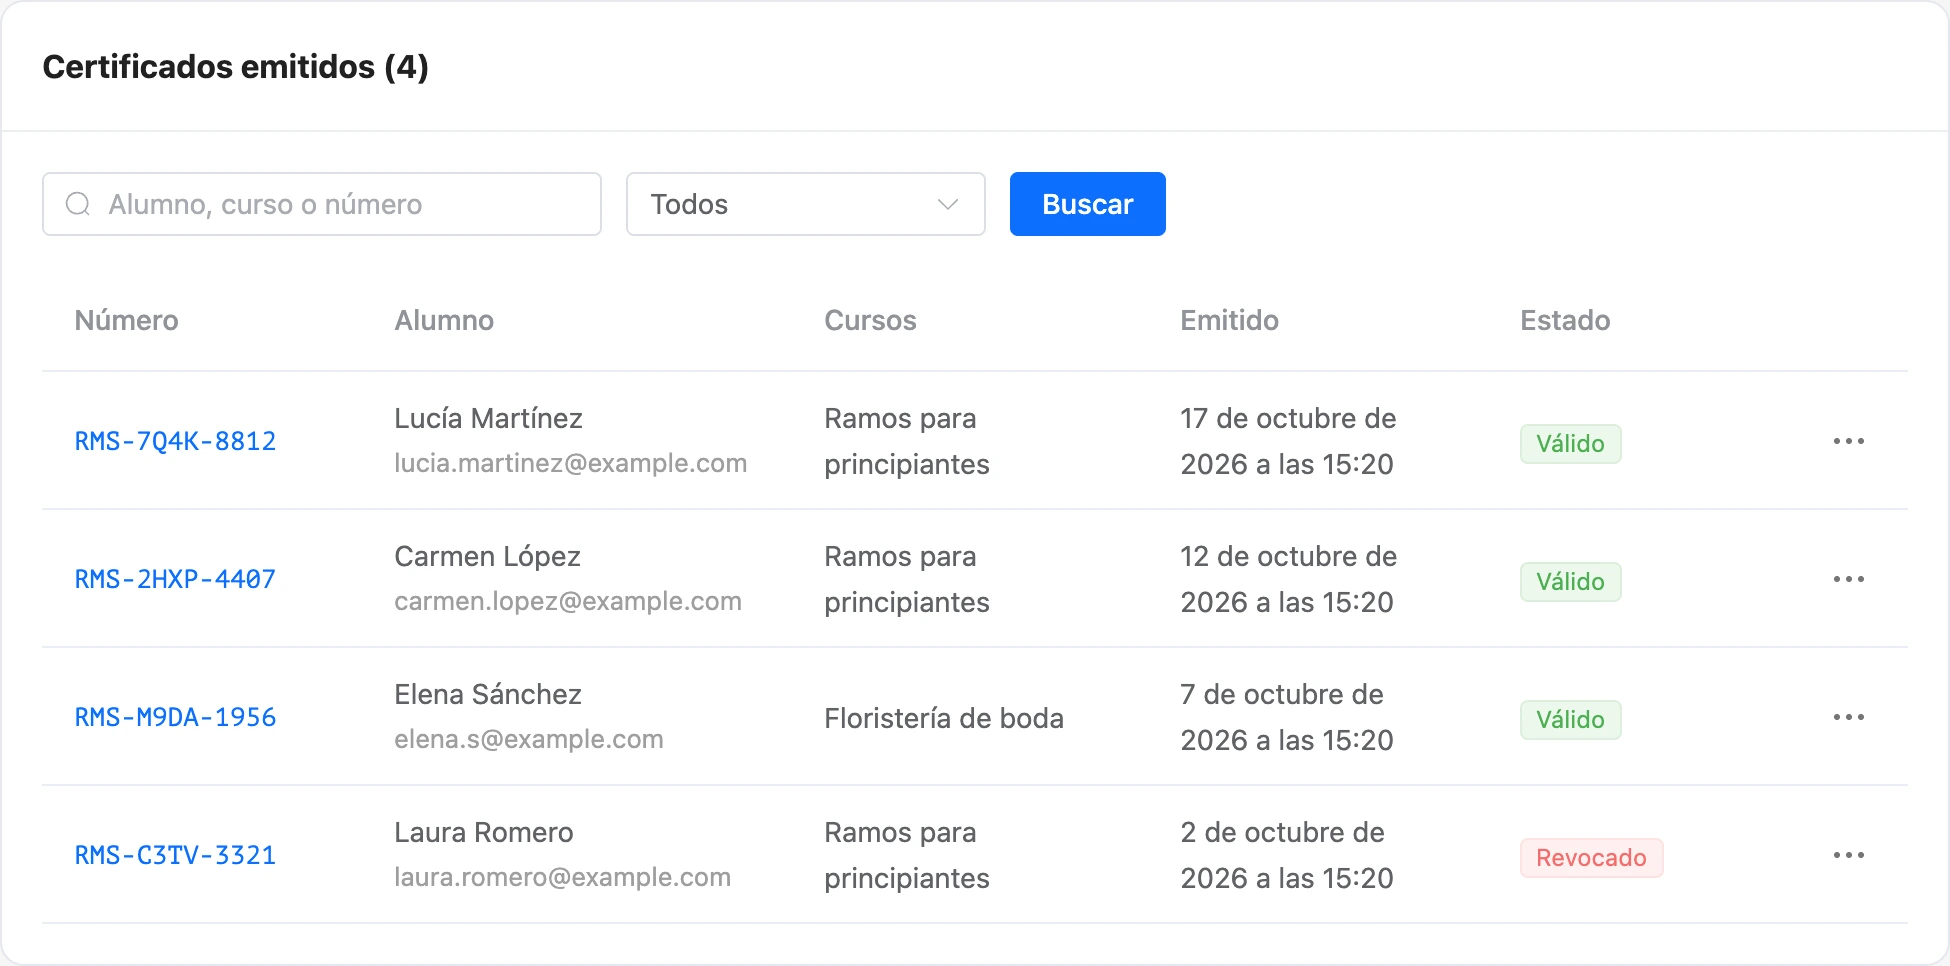Click the Buscar button
1950x966 pixels.
coord(1087,204)
